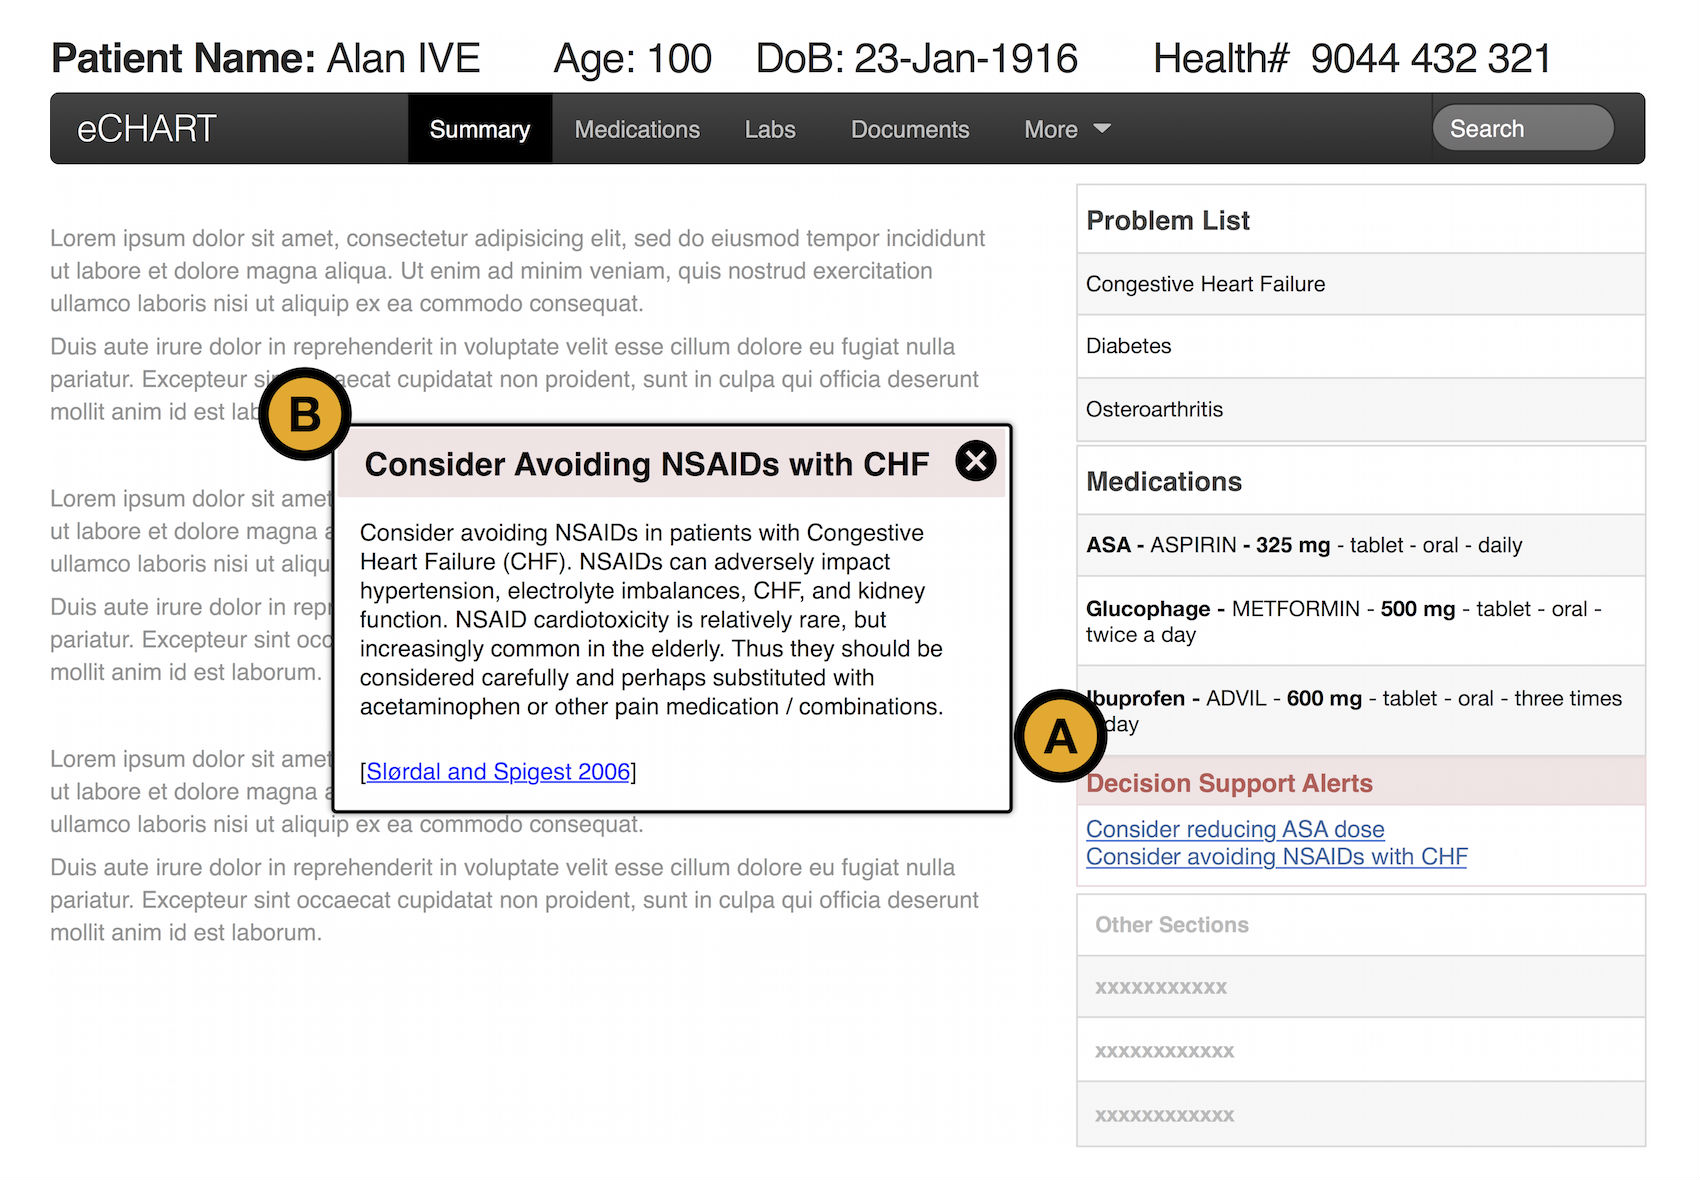Go to the Labs tab
Screen dimensions: 1700x1180
click(x=770, y=129)
